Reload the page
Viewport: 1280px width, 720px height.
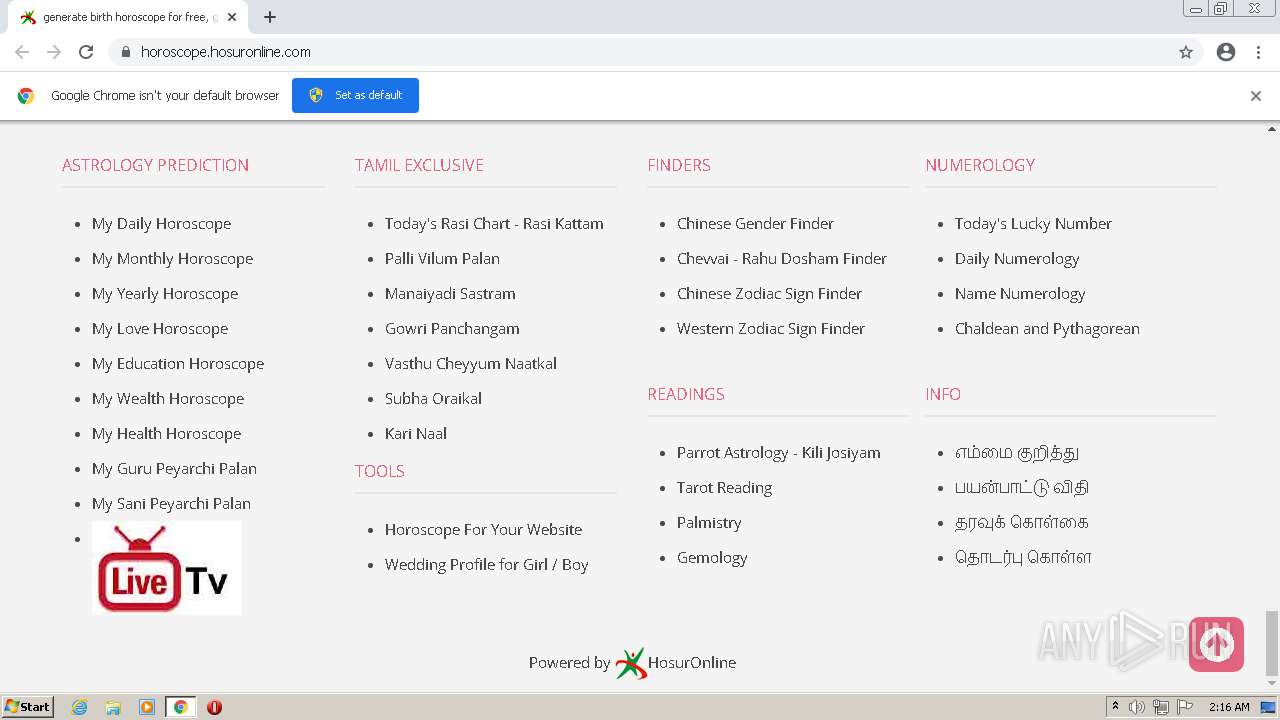[x=86, y=52]
